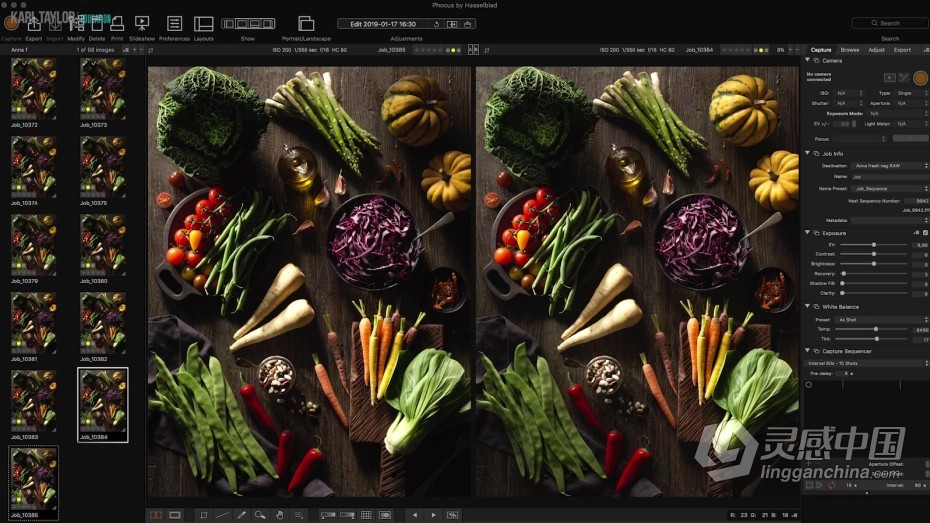Switch to the Adjust tab
The height and width of the screenshot is (523, 930).
876,50
